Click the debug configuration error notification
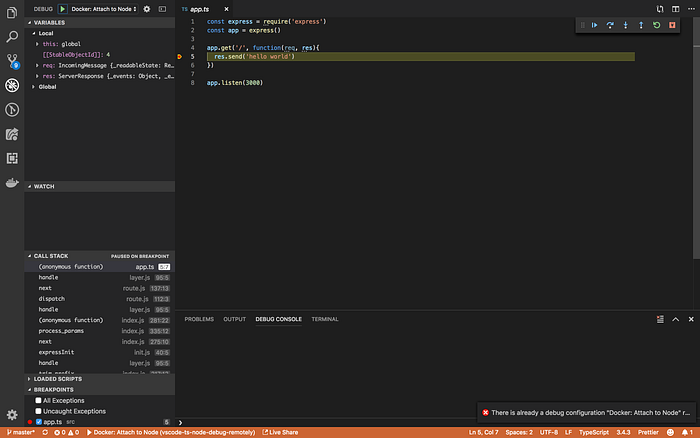700x438 pixels. pos(586,413)
